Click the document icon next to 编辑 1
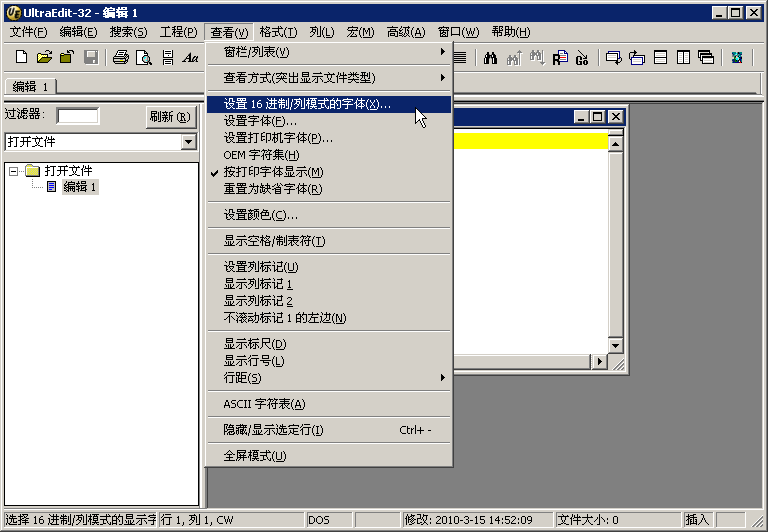768x532 pixels. click(x=51, y=187)
